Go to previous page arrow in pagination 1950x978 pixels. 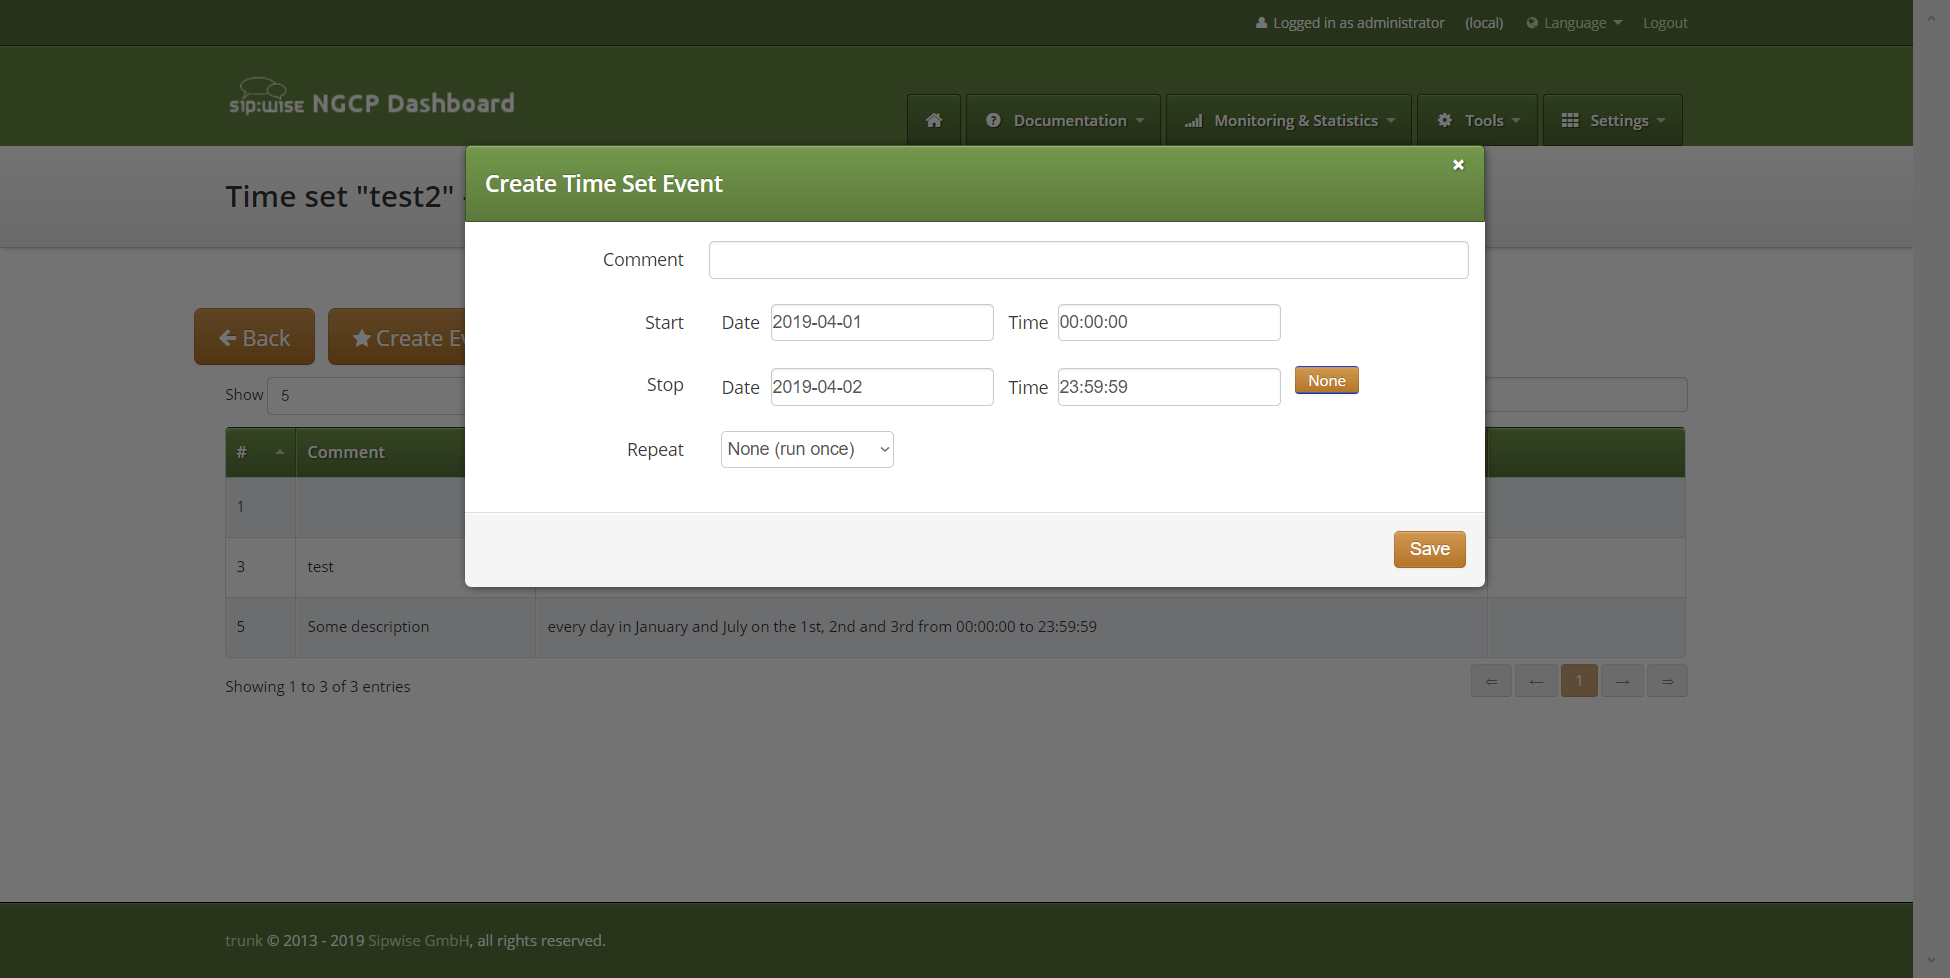1535,682
